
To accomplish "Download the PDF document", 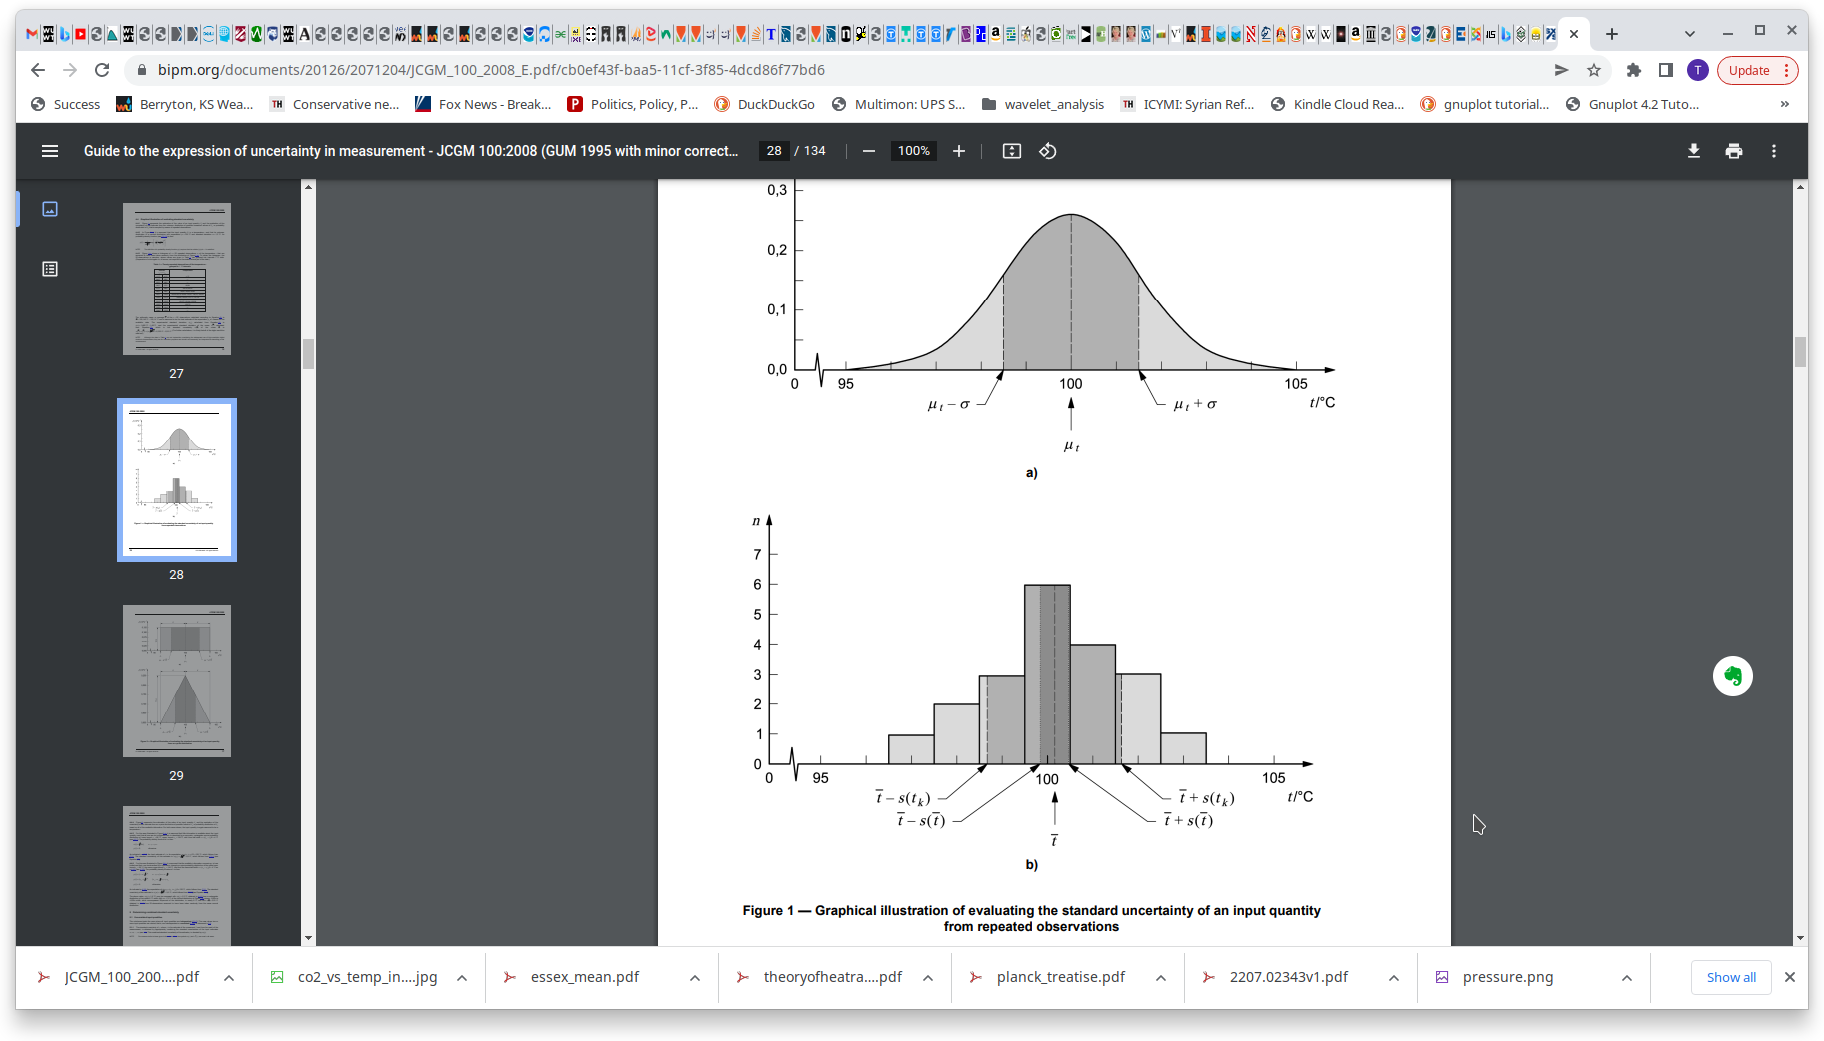I will coord(1694,151).
